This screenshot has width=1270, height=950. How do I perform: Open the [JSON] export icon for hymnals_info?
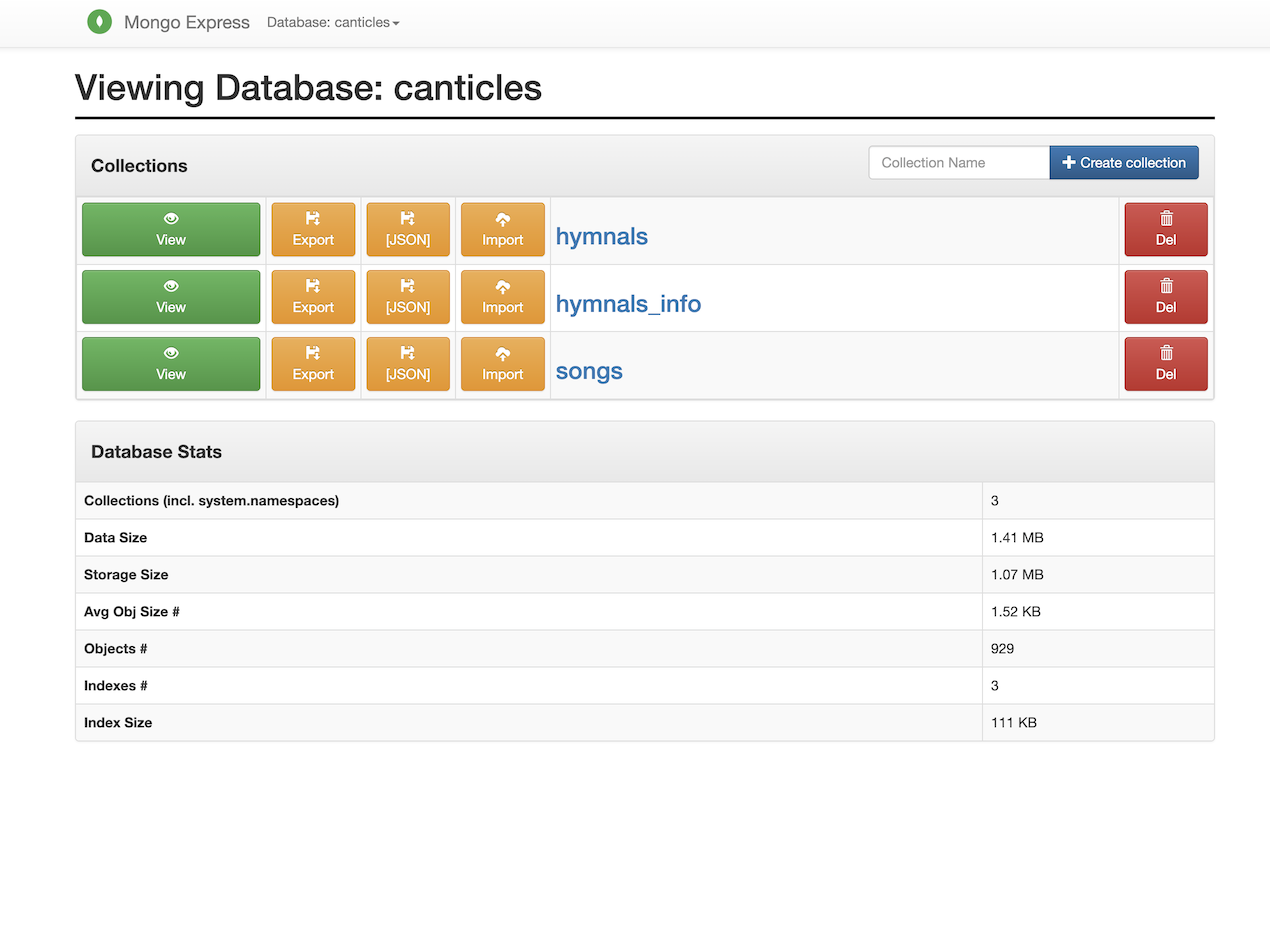pyautogui.click(x=408, y=285)
